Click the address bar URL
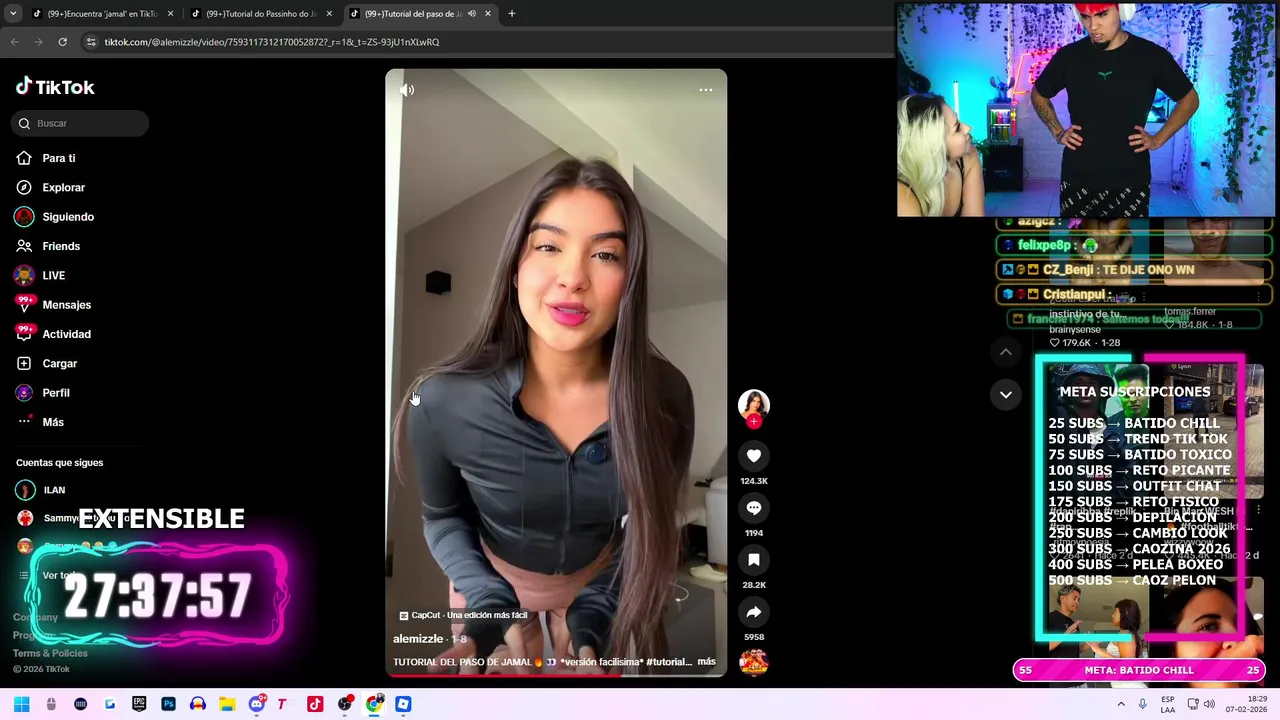The height and width of the screenshot is (720, 1280). (x=272, y=42)
